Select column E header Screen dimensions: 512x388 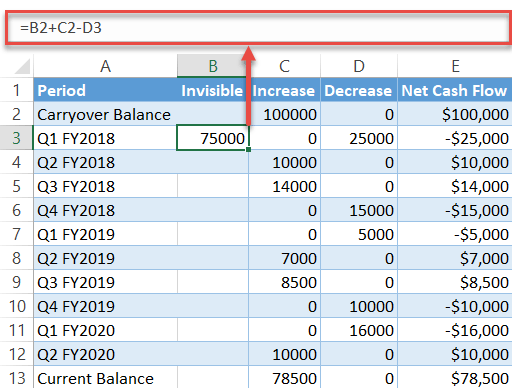[x=455, y=66]
